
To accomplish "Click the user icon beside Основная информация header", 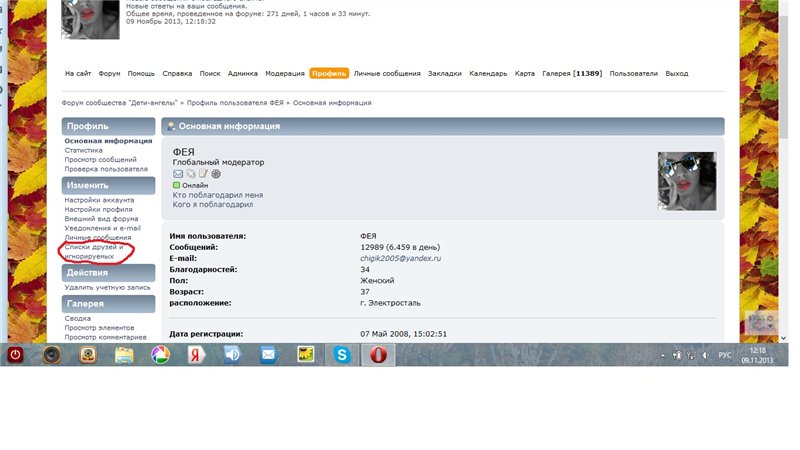I will click(x=171, y=126).
